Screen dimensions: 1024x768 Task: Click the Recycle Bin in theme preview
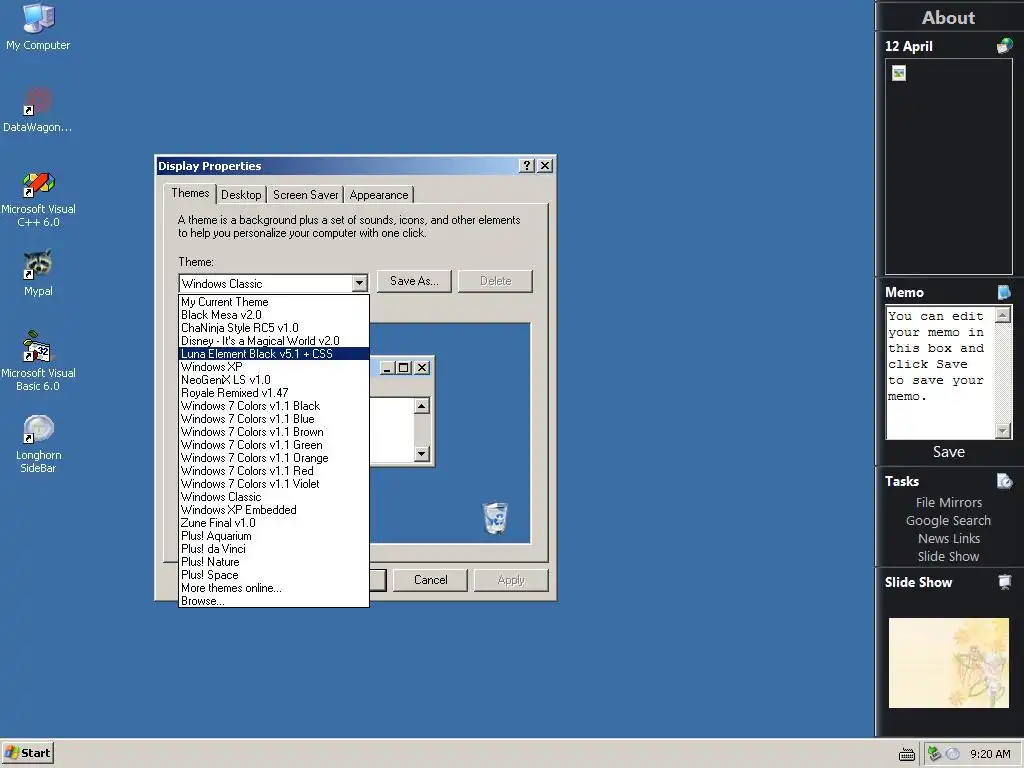point(495,518)
